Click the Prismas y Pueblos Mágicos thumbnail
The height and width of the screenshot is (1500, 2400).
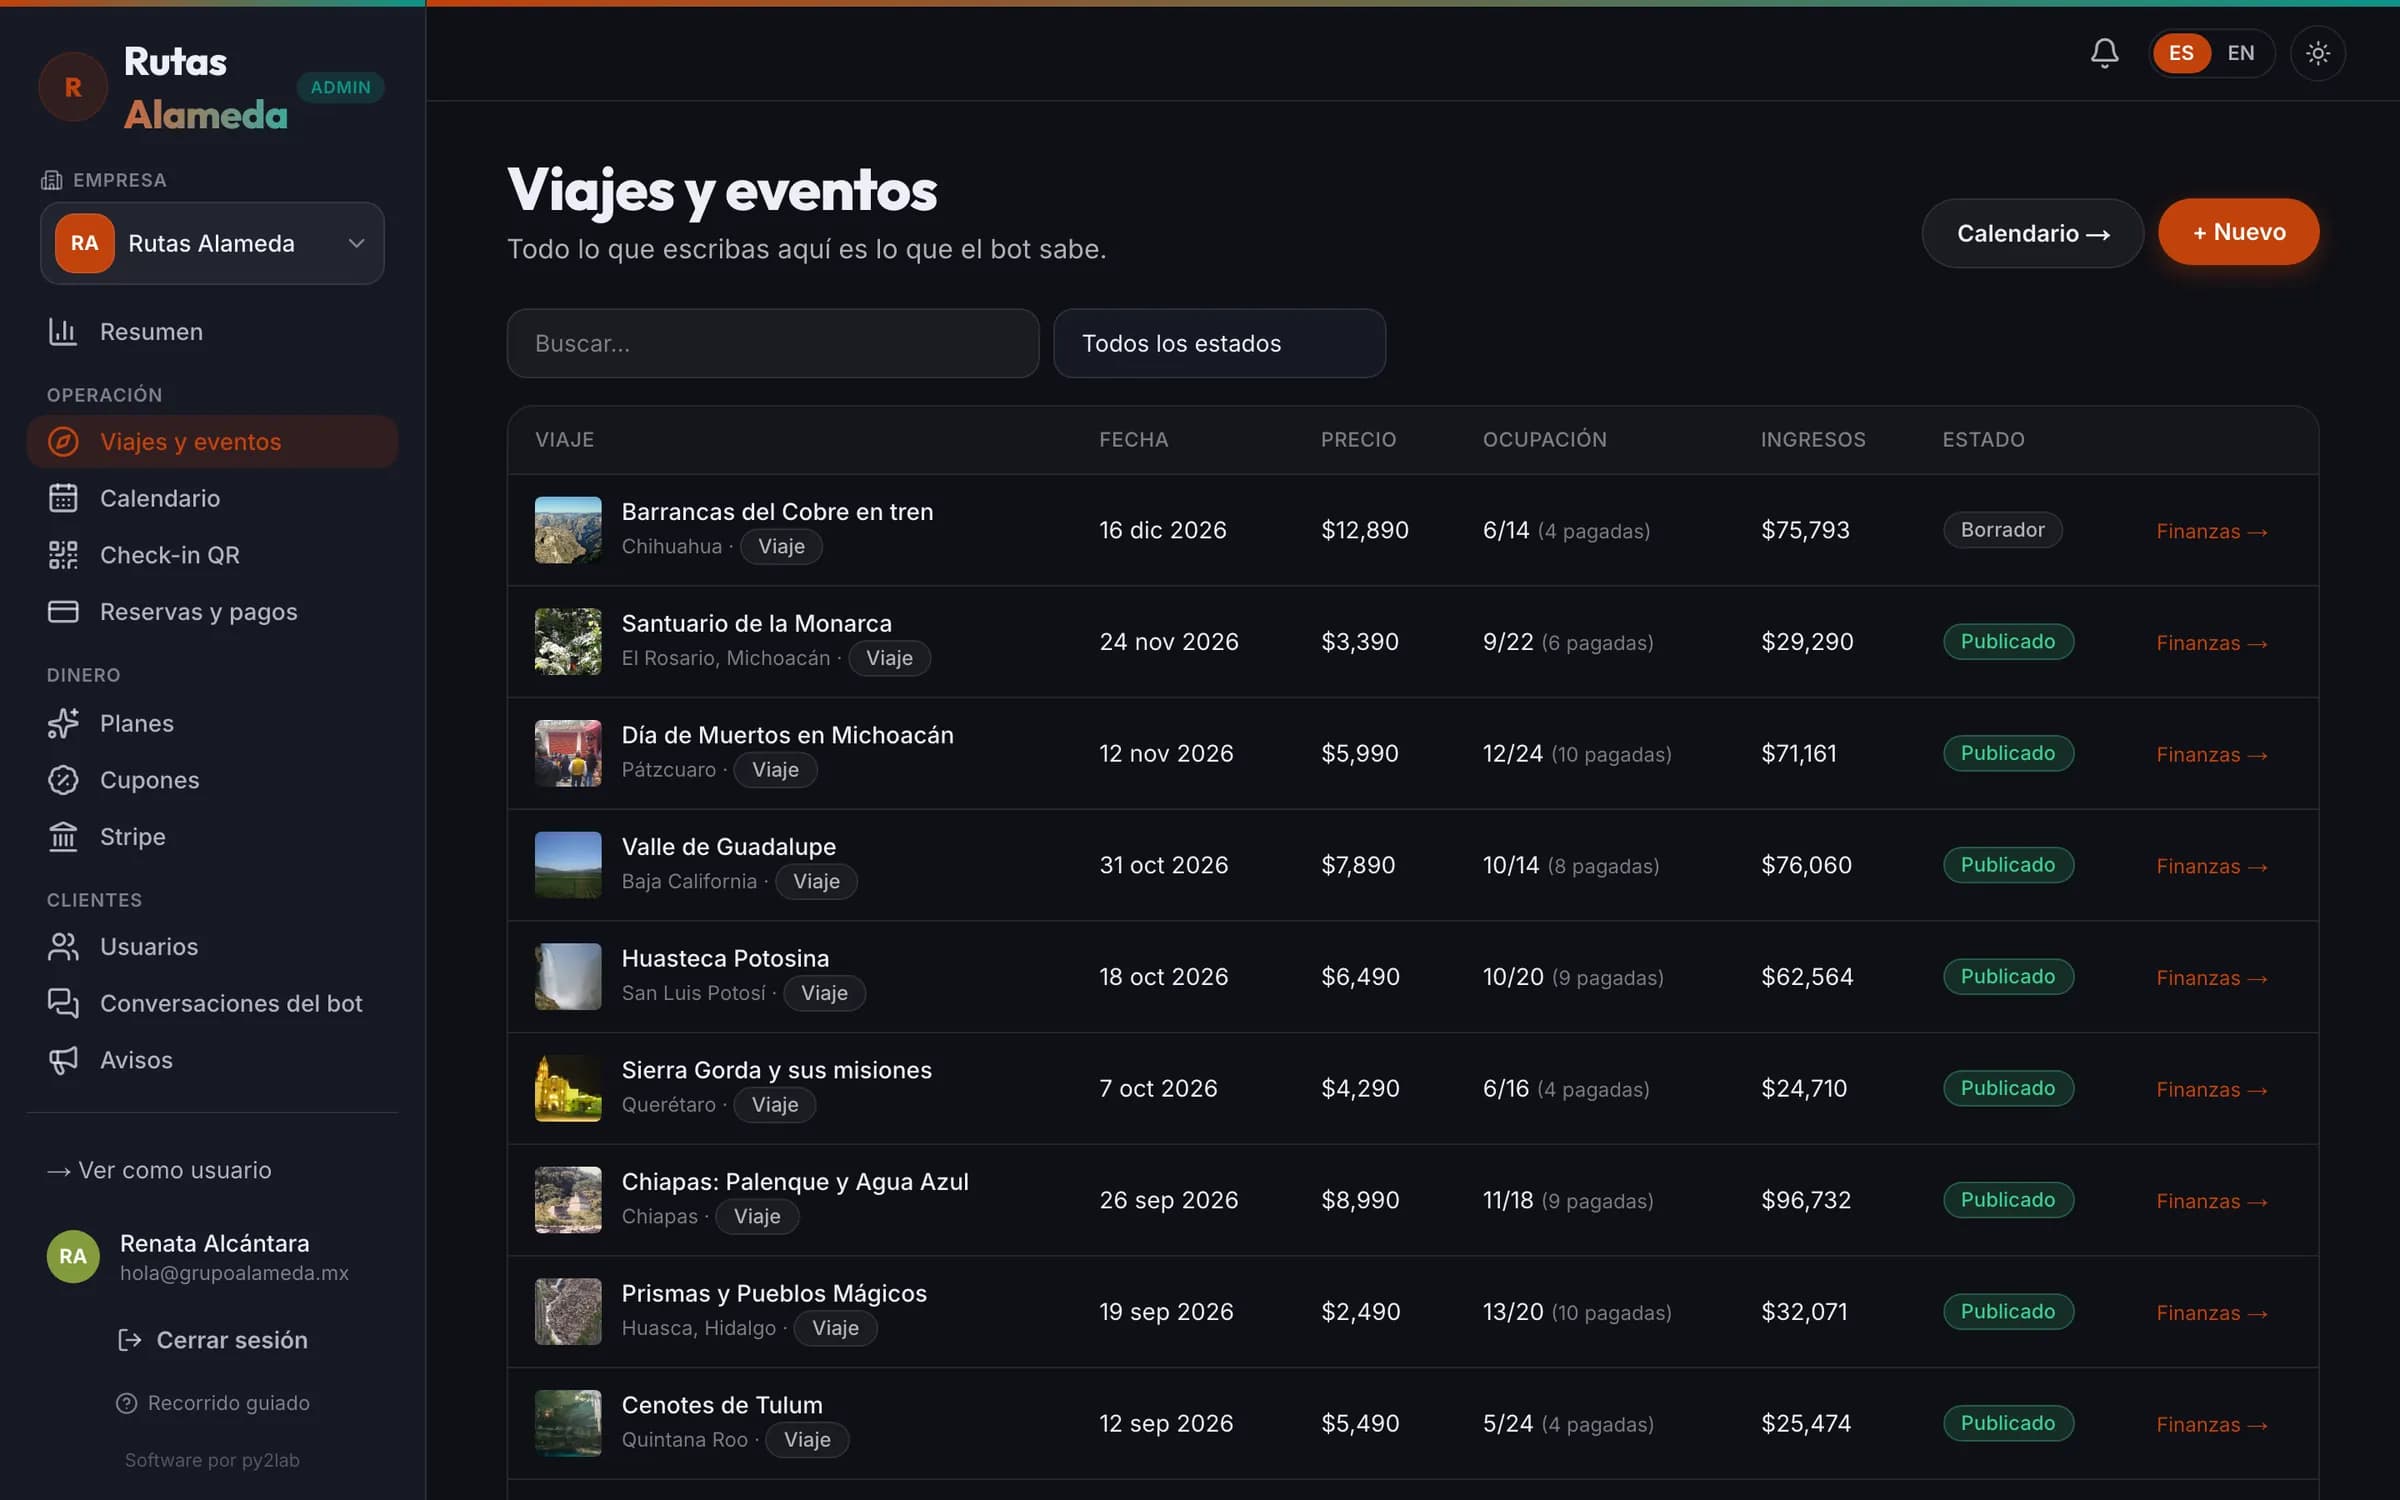[568, 1311]
